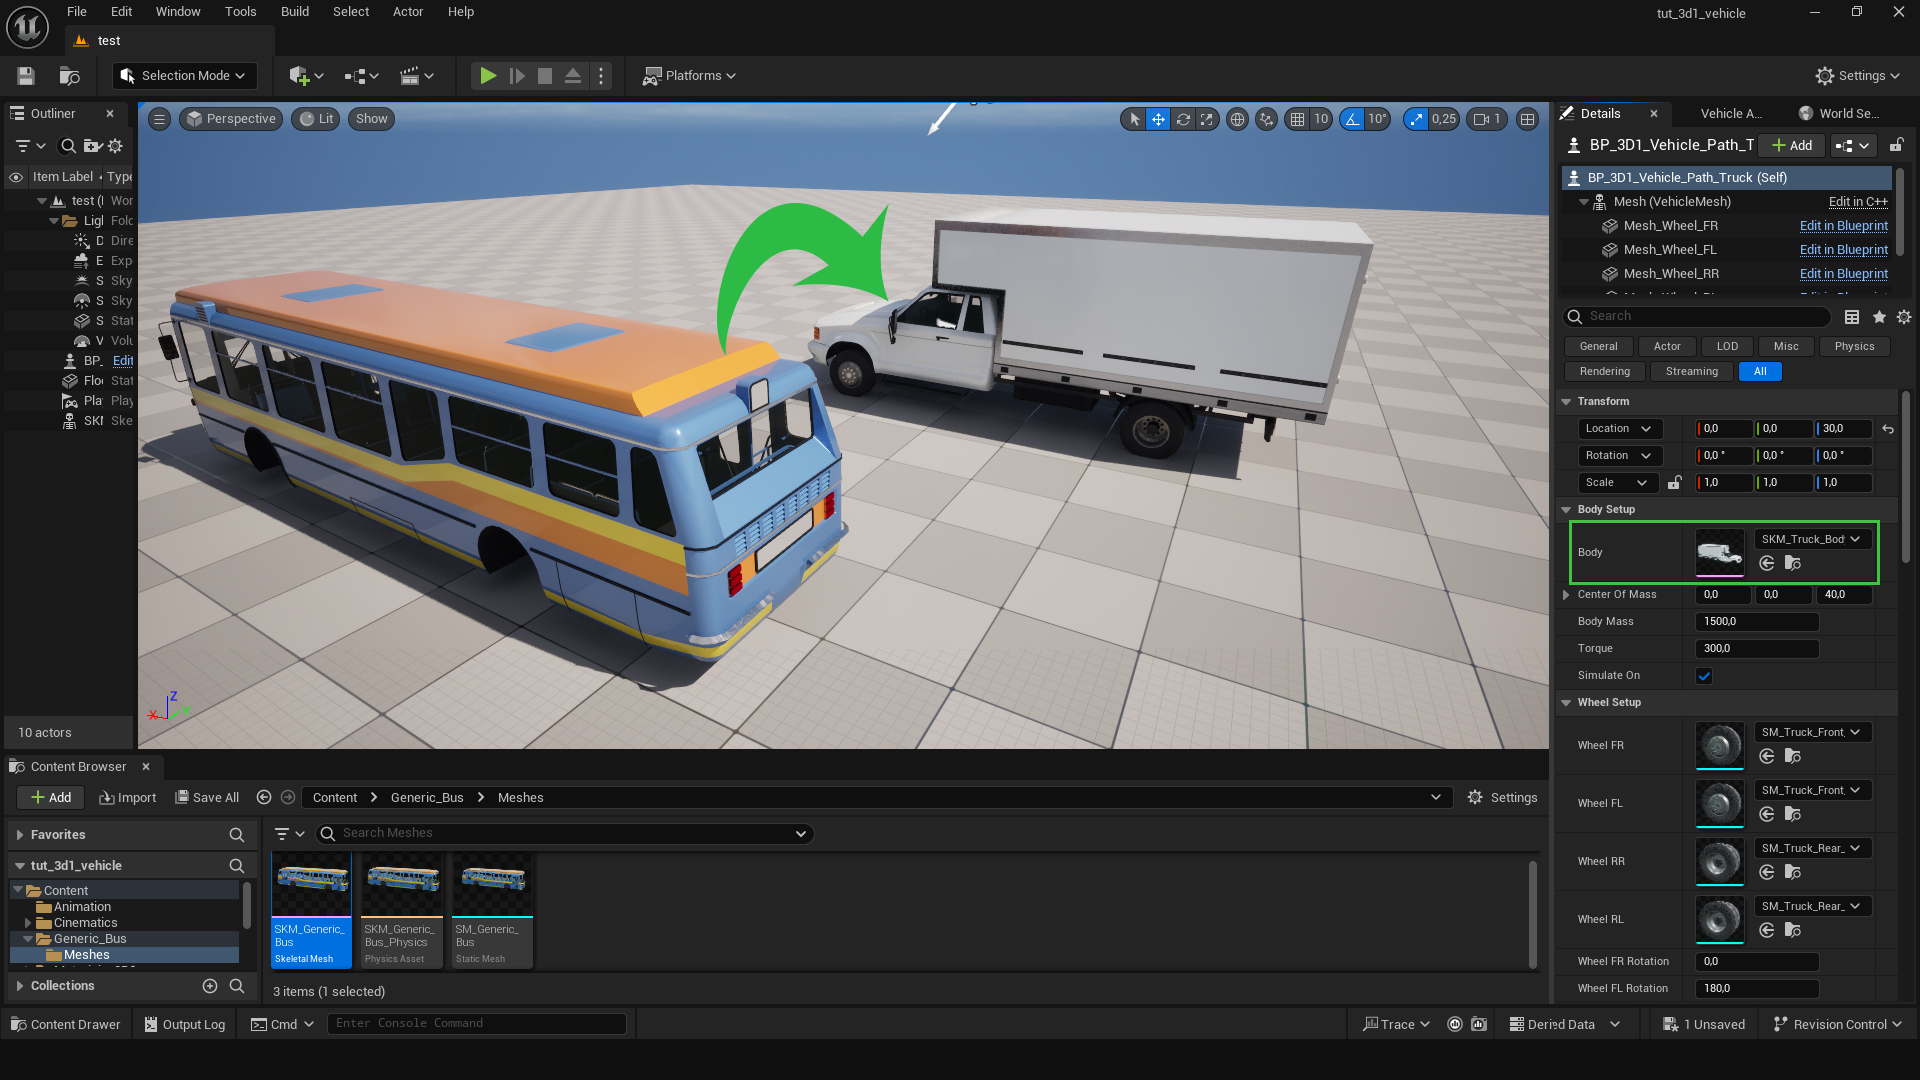Toggle the surface snapping icon in viewport
This screenshot has height=1080, width=1920.
tap(1267, 119)
